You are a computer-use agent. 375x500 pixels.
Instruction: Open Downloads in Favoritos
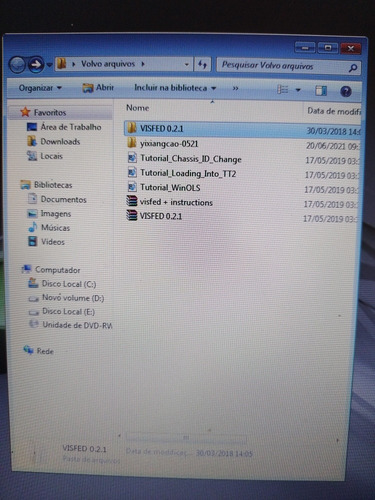pyautogui.click(x=60, y=141)
